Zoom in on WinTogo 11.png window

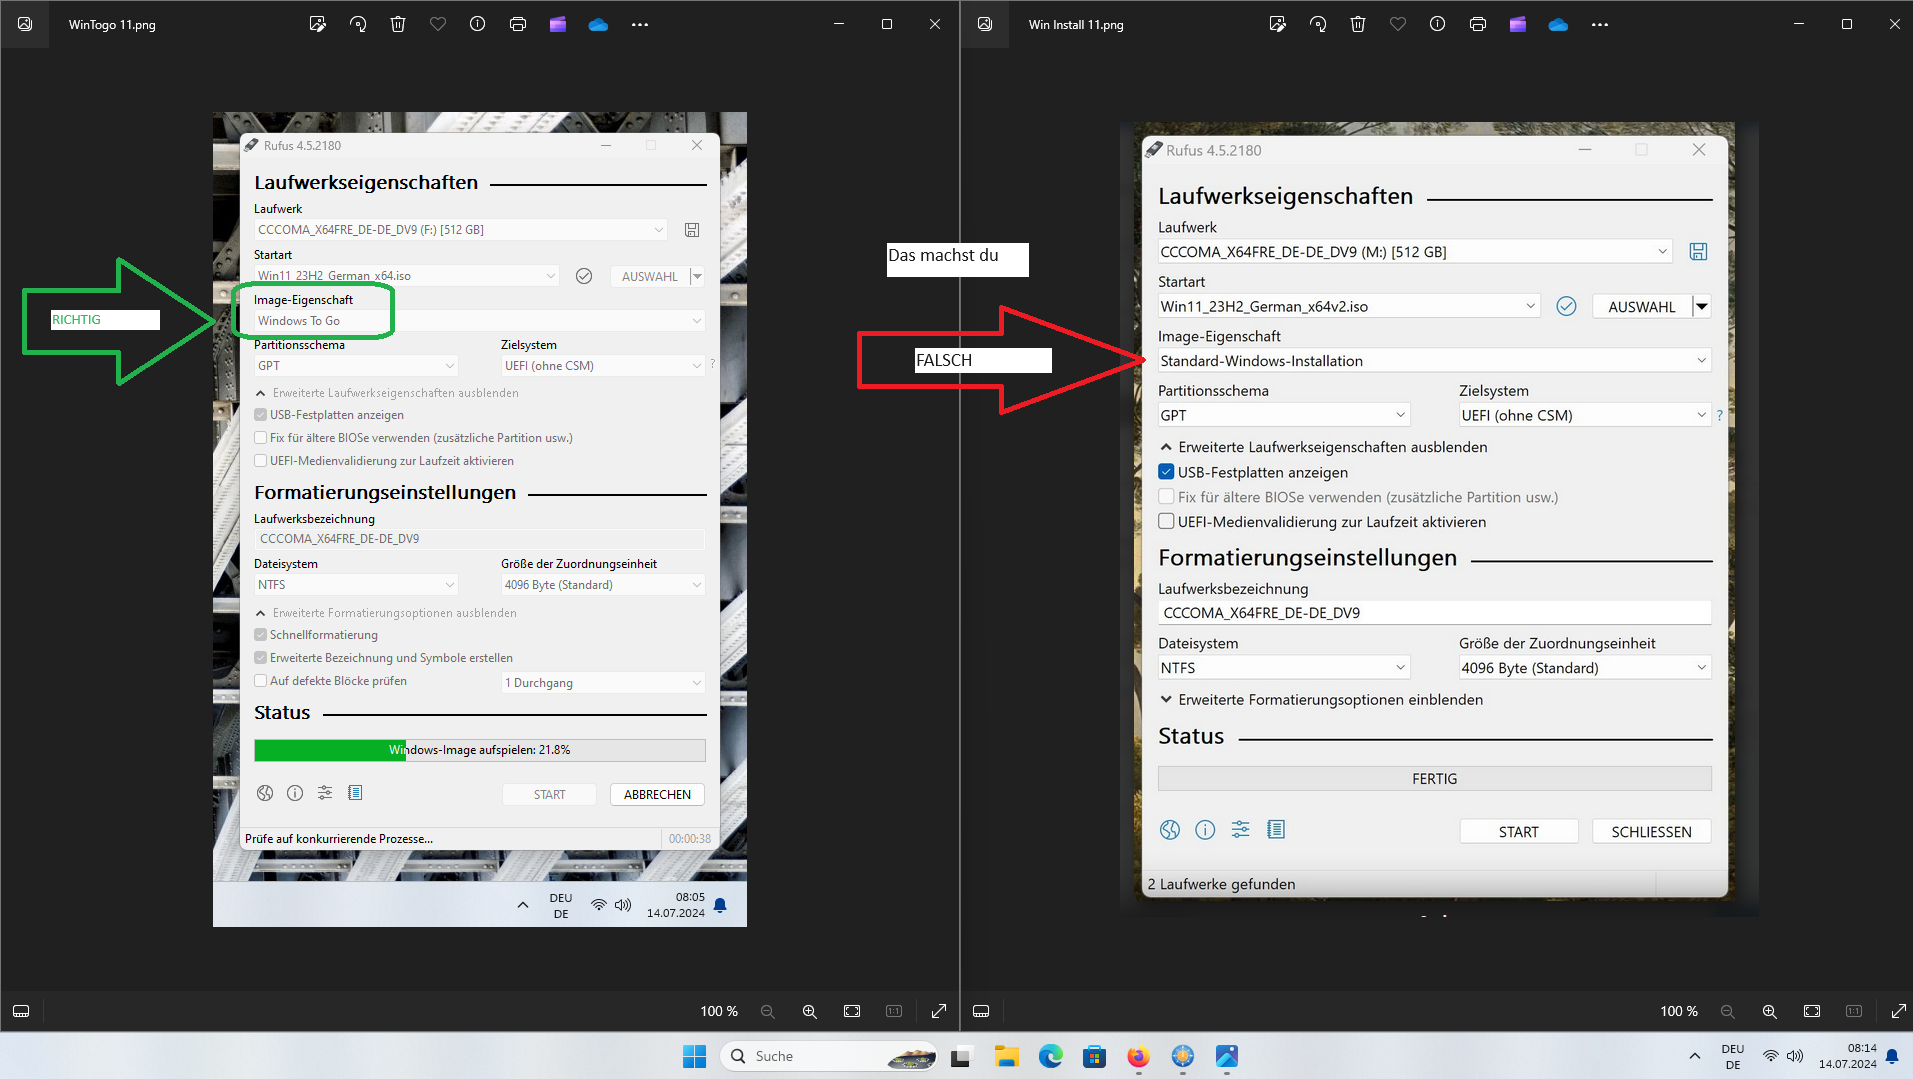(x=810, y=1011)
